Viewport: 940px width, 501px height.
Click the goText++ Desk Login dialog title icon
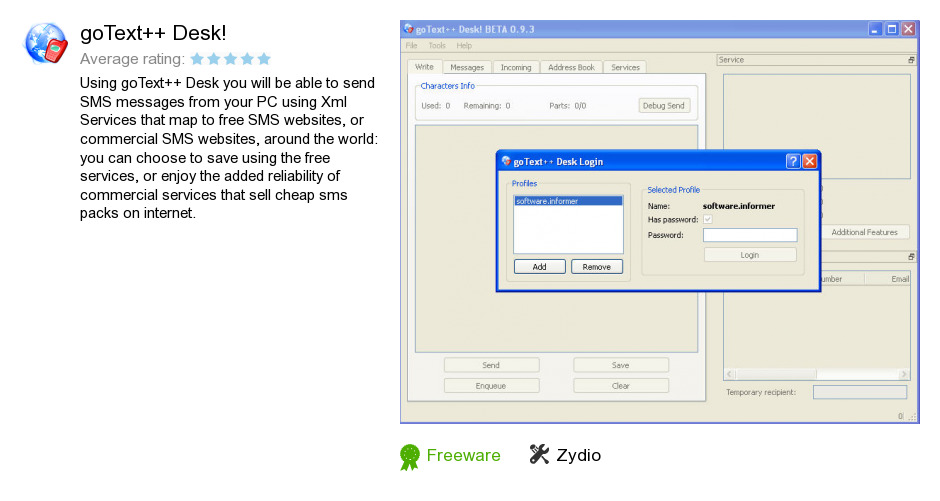[x=506, y=161]
